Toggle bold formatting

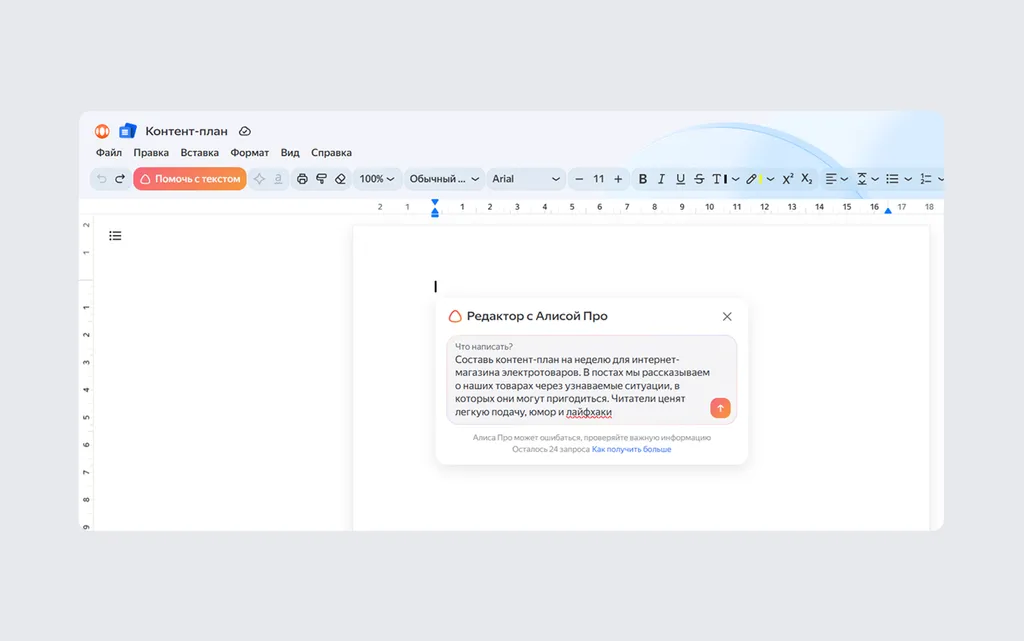pos(643,179)
